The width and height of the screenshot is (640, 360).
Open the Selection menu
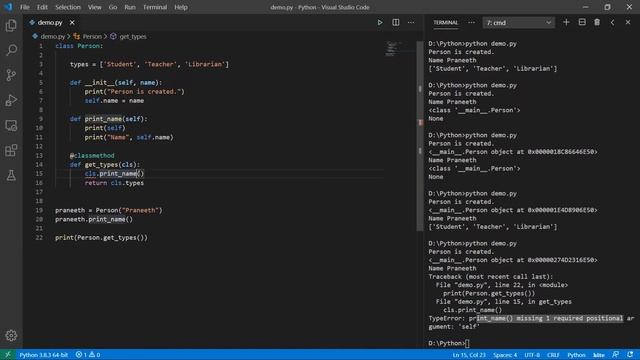pyautogui.click(x=68, y=7)
